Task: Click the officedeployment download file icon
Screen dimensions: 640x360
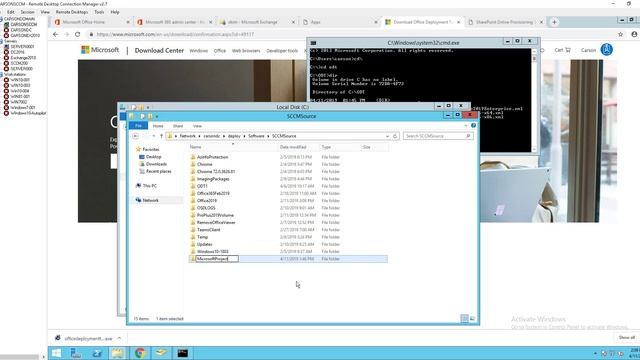Action: 58,338
